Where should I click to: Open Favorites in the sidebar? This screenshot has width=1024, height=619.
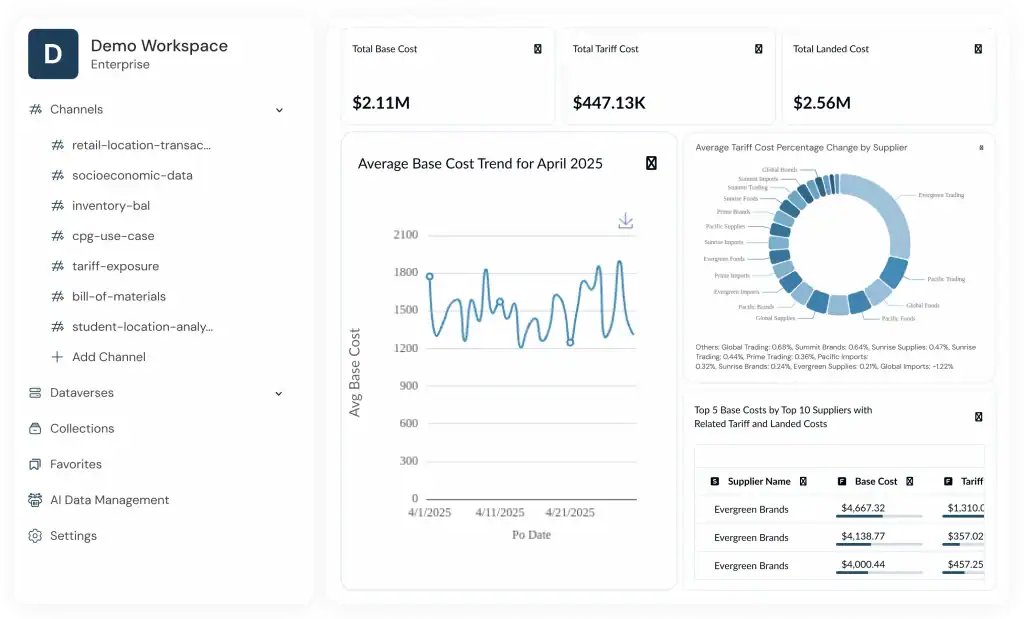coord(76,464)
